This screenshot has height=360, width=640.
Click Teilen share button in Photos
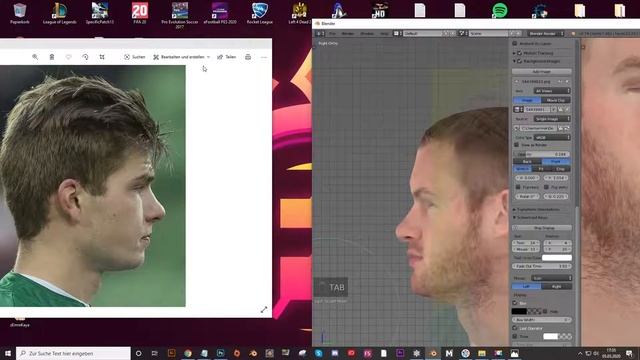(227, 57)
